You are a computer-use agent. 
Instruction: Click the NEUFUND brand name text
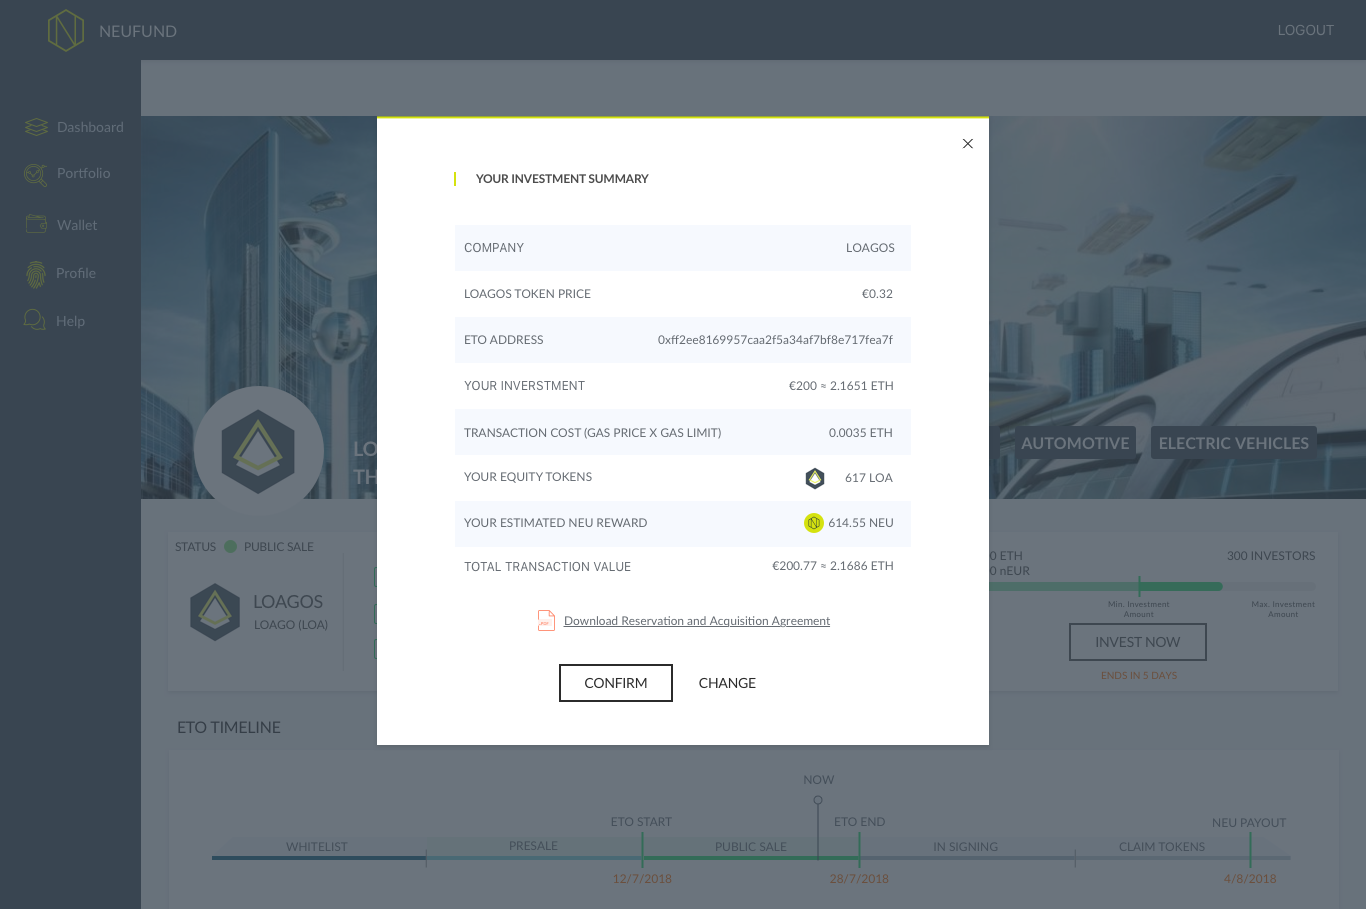pyautogui.click(x=138, y=31)
